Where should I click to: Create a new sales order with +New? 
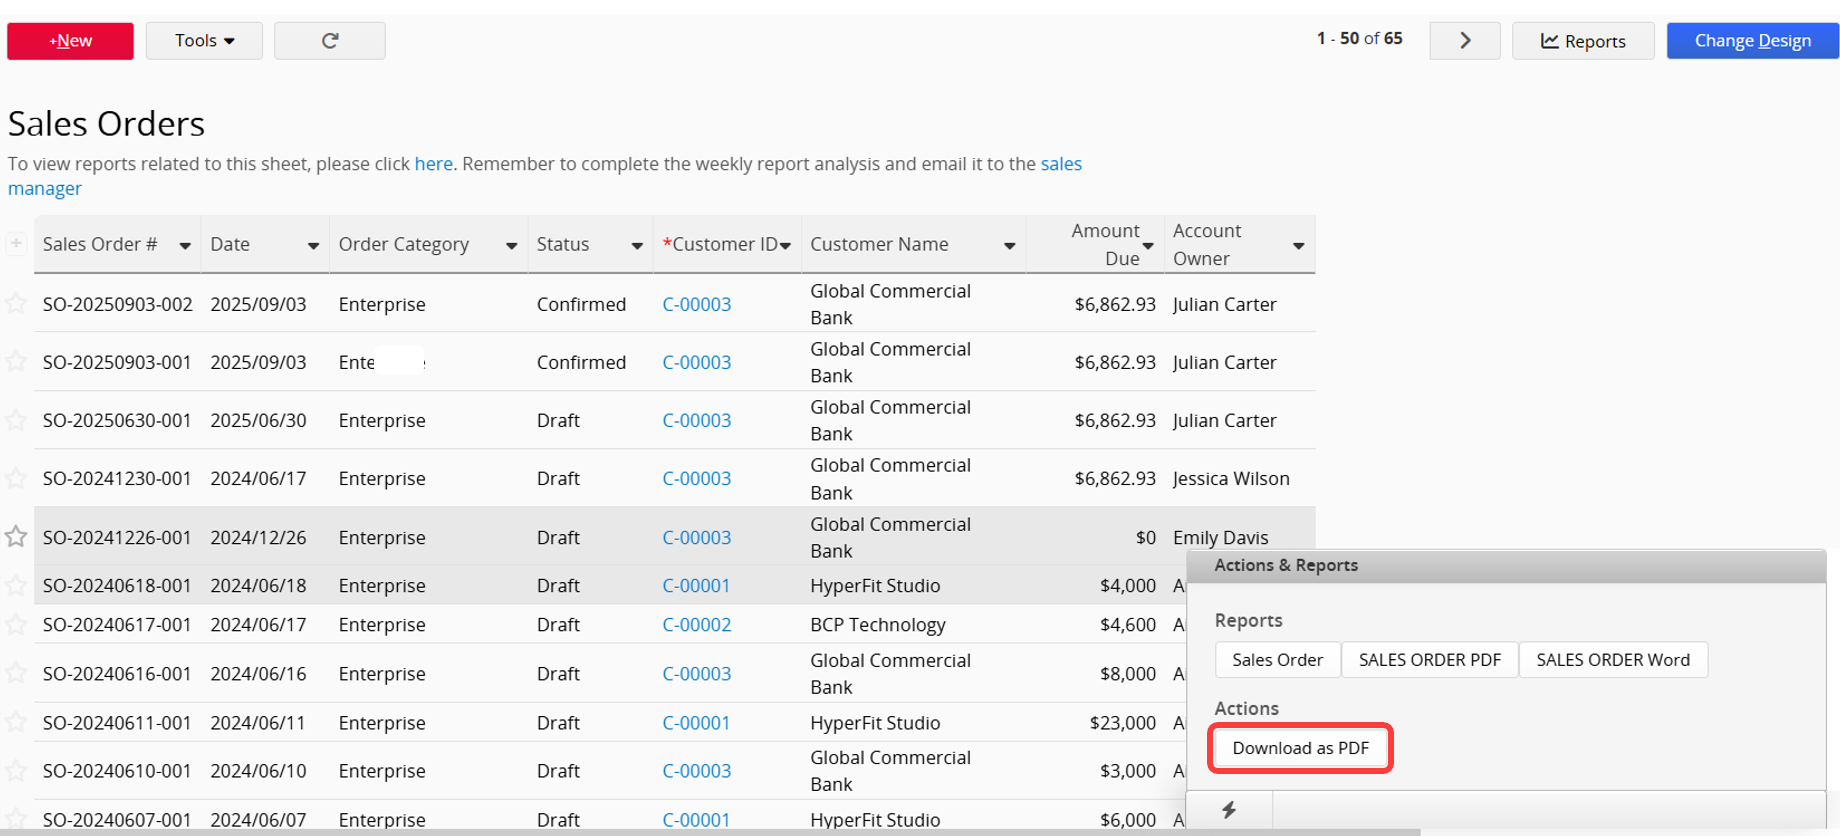click(x=70, y=41)
